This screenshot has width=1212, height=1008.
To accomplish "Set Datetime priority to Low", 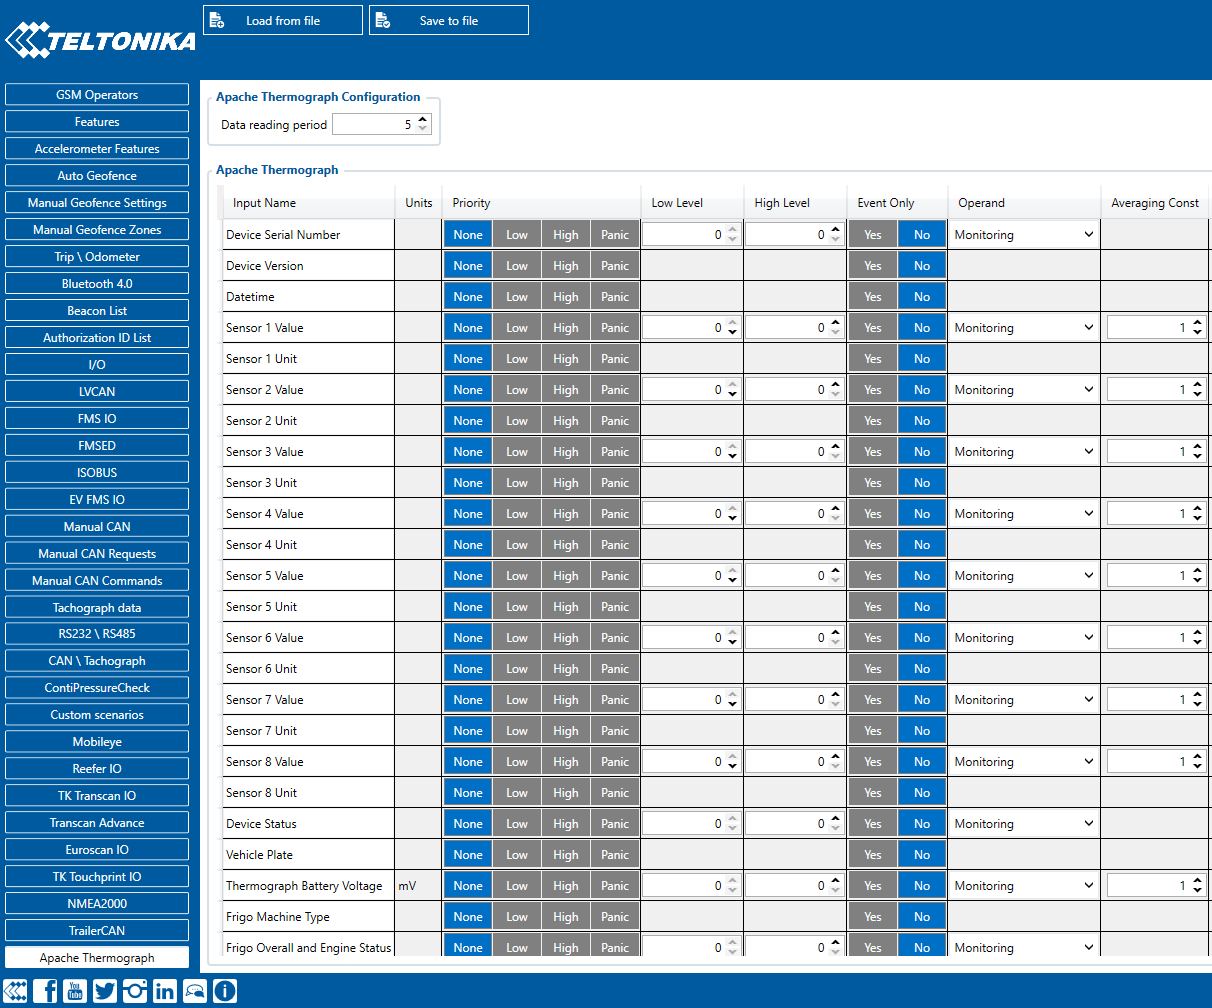I will [517, 297].
